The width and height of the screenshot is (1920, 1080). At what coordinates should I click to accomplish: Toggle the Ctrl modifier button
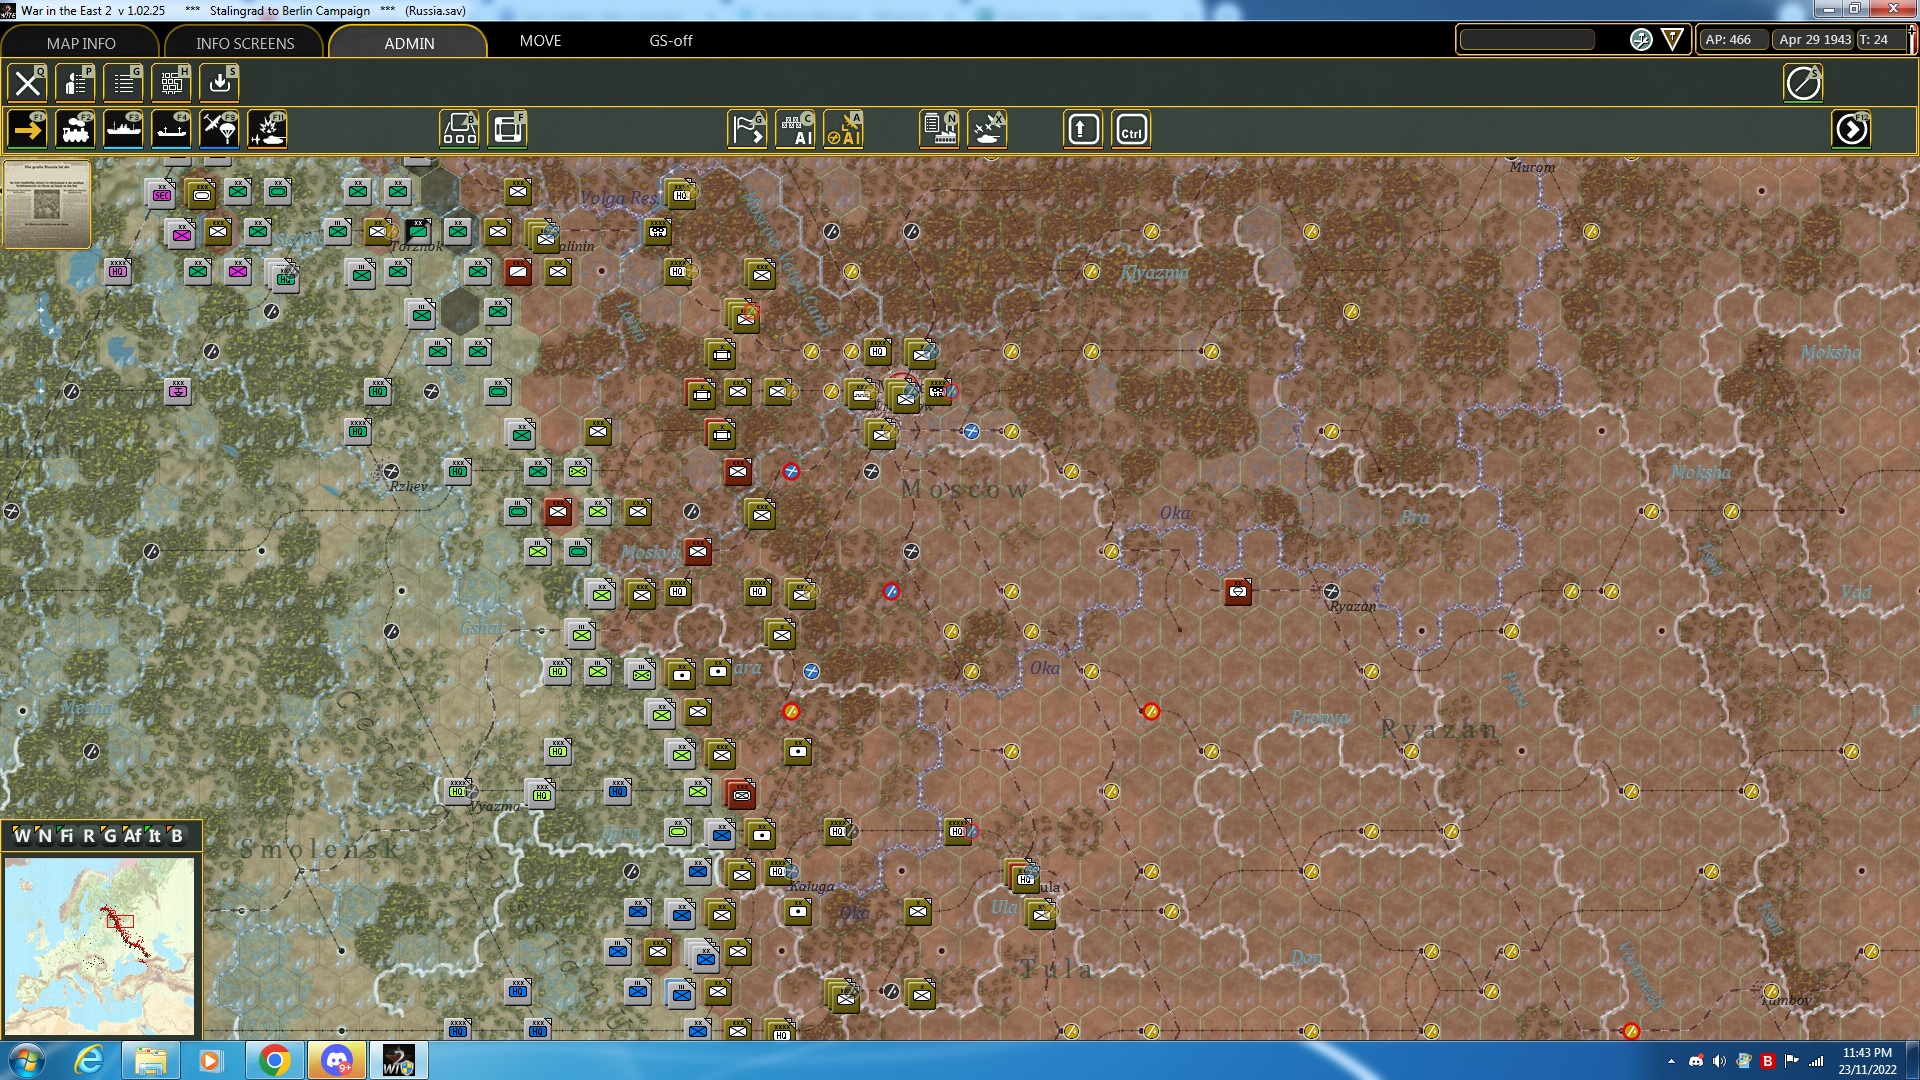1131,128
